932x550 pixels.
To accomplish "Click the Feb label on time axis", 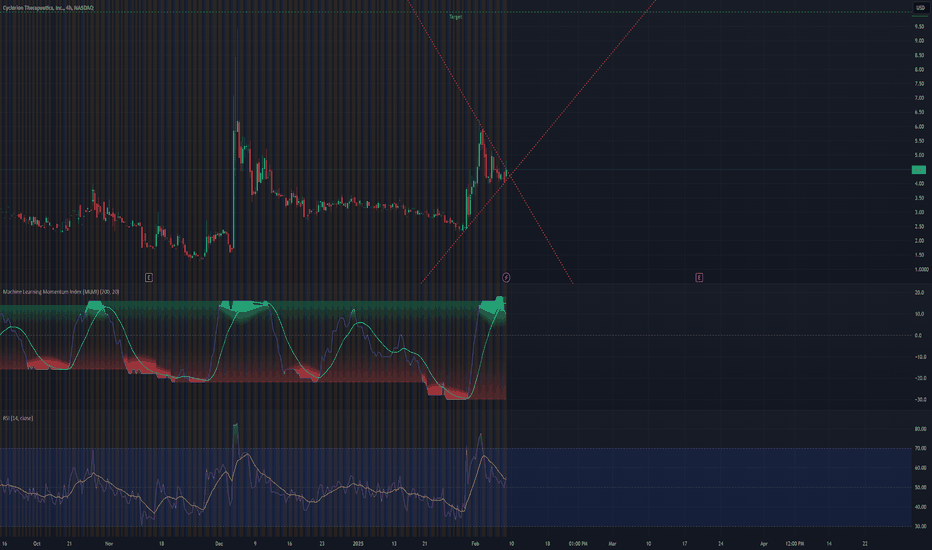I will pos(475,543).
